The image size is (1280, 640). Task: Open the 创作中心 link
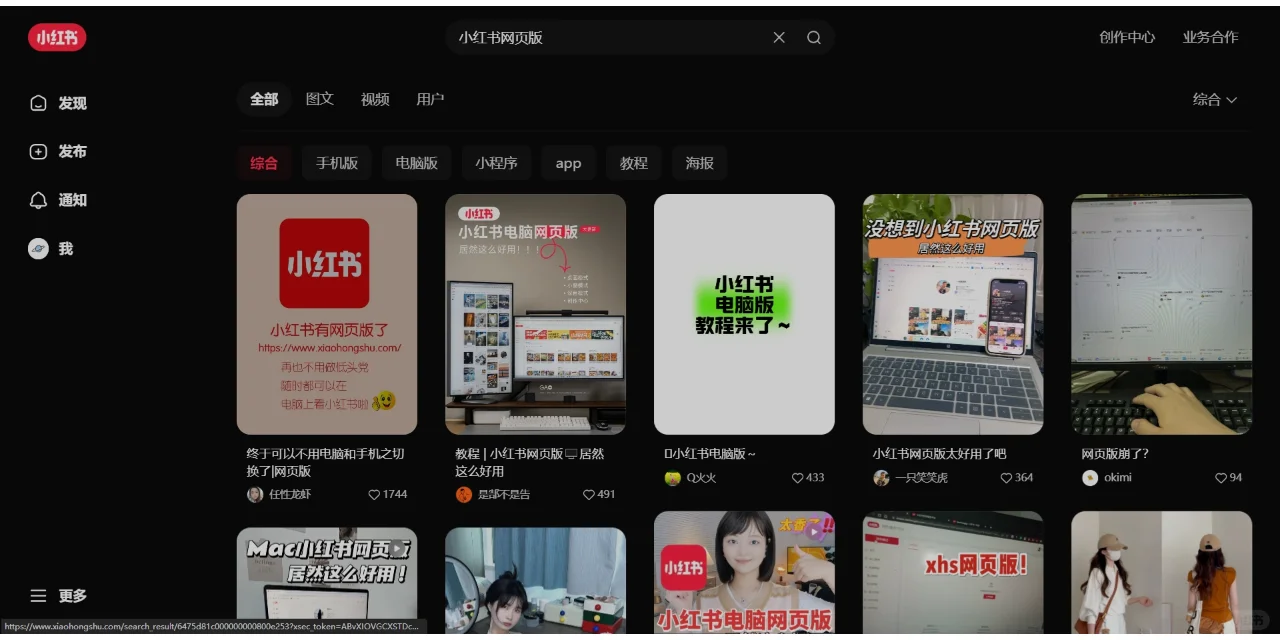tap(1127, 37)
